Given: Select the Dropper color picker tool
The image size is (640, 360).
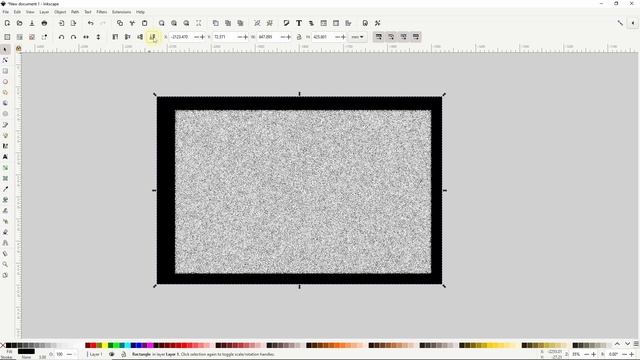Looking at the screenshot, I should pyautogui.click(x=5, y=189).
